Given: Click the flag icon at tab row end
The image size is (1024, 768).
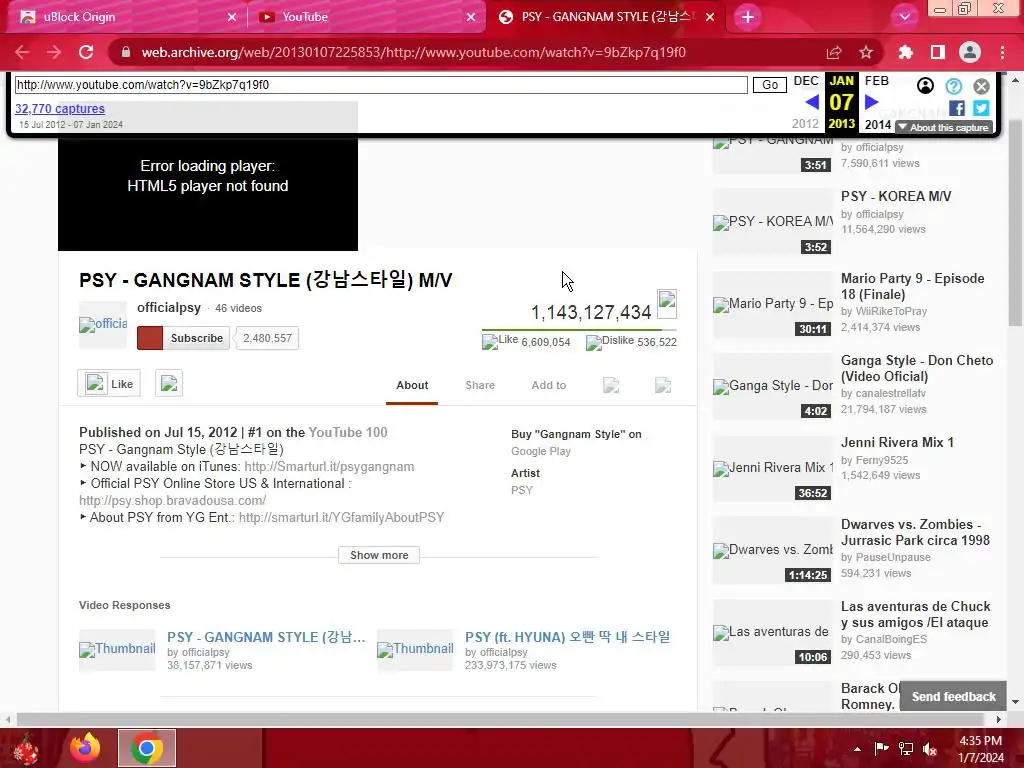Looking at the screenshot, I should [x=663, y=385].
